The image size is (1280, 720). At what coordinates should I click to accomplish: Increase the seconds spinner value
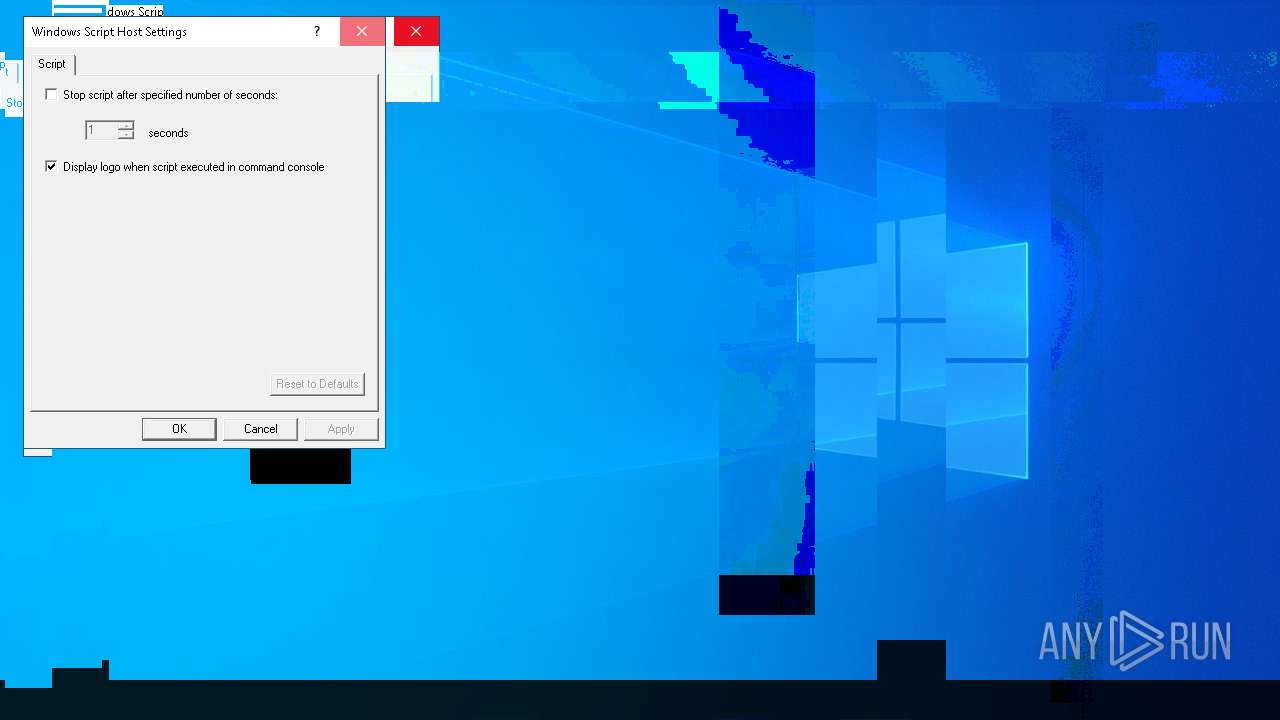[x=126, y=126]
